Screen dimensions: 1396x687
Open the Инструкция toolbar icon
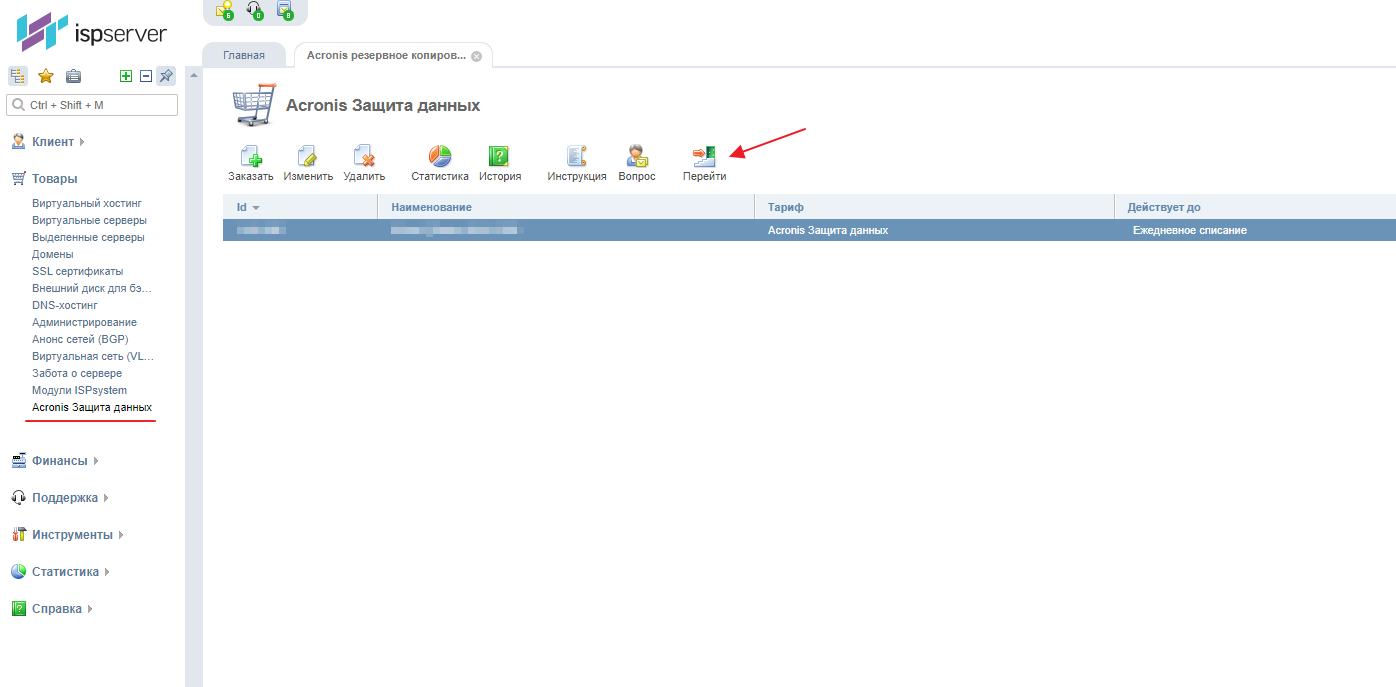(x=577, y=156)
